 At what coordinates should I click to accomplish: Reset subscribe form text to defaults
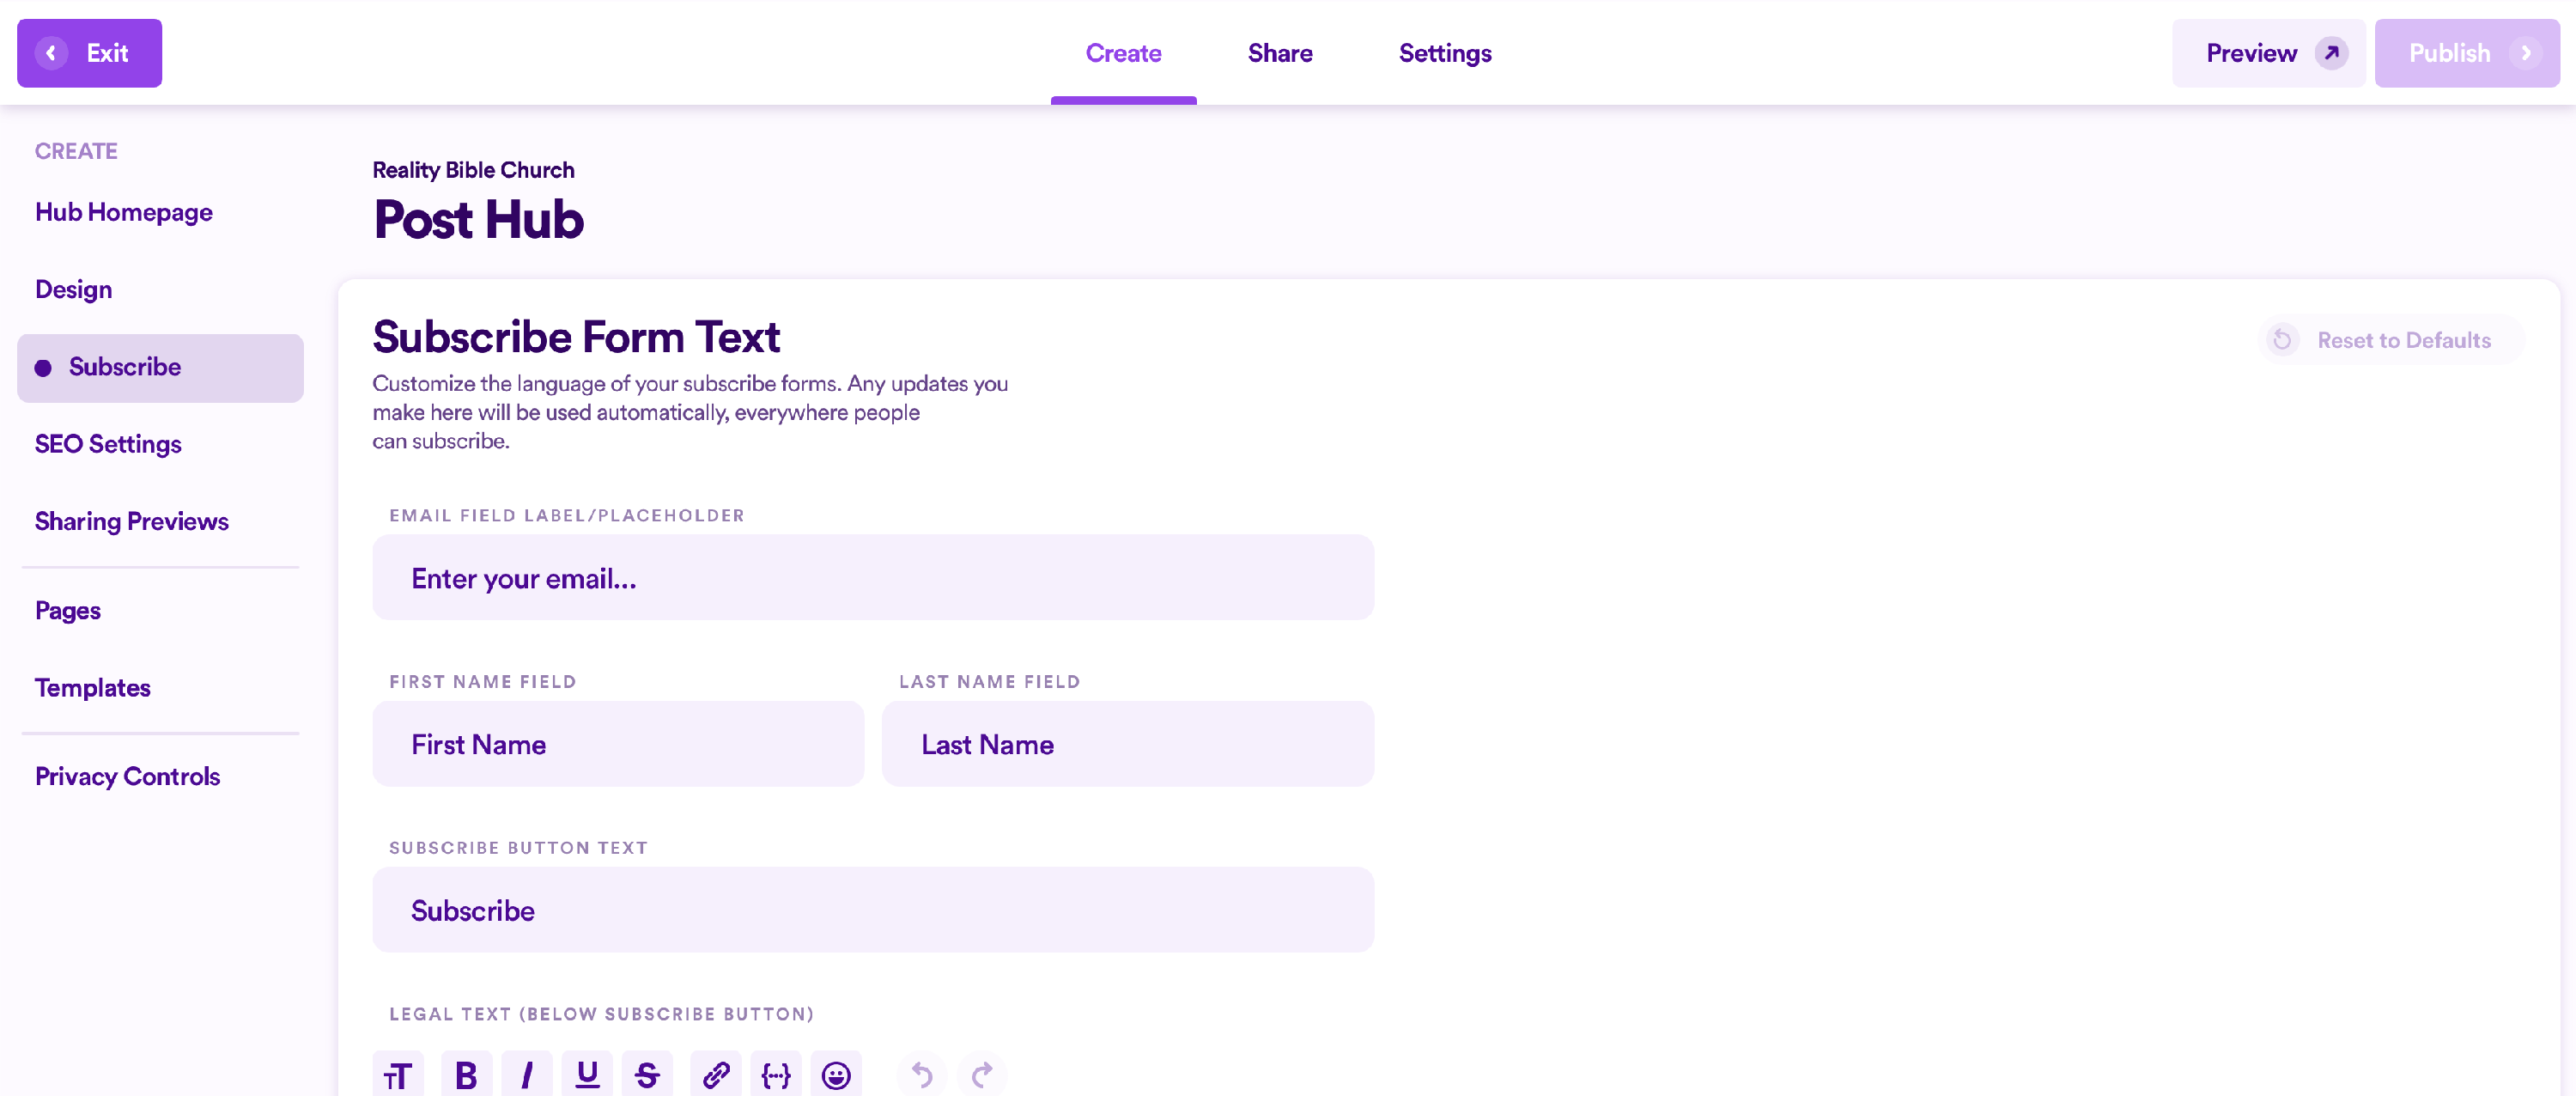tap(2390, 340)
